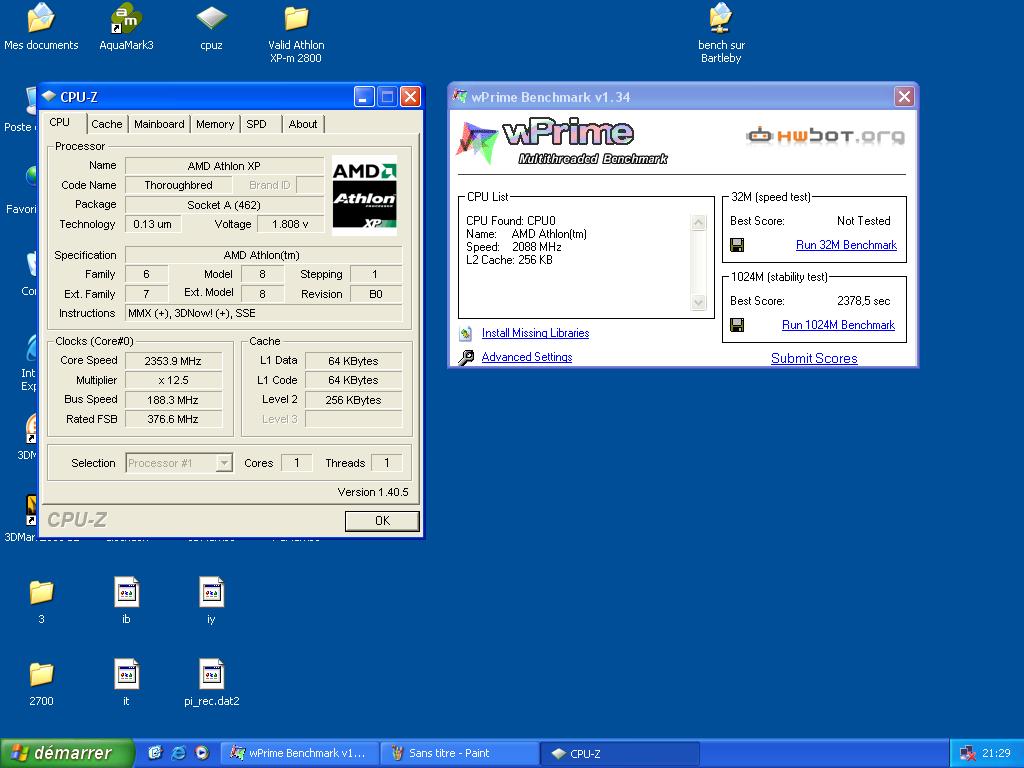Click the hwbot.org logo in wPrime
This screenshot has height=768, width=1024.
[x=825, y=136]
